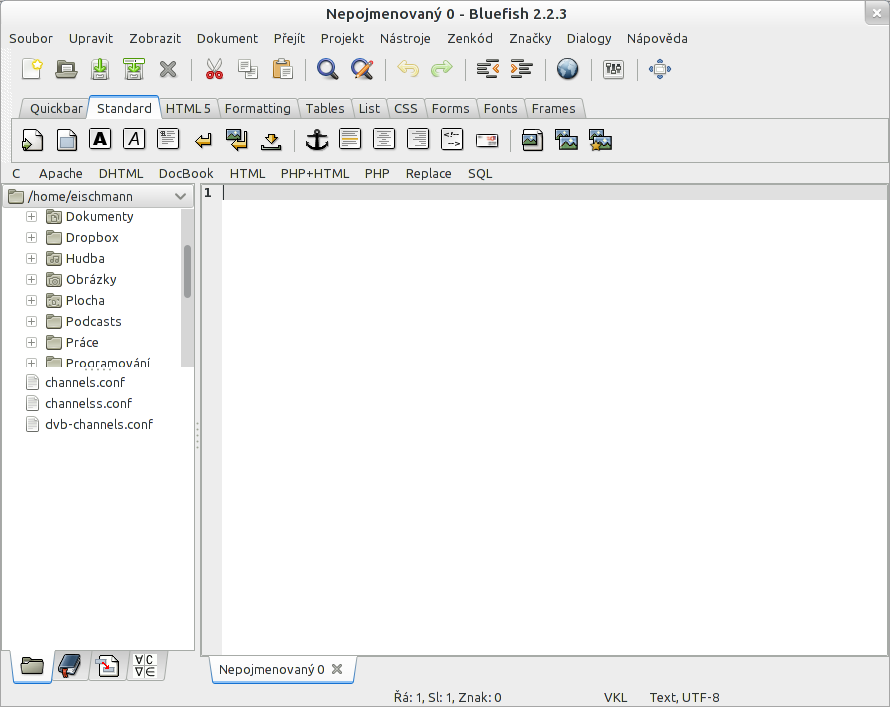890x707 pixels.
Task: Expand the Dokumenty folder tree node
Action: point(31,216)
